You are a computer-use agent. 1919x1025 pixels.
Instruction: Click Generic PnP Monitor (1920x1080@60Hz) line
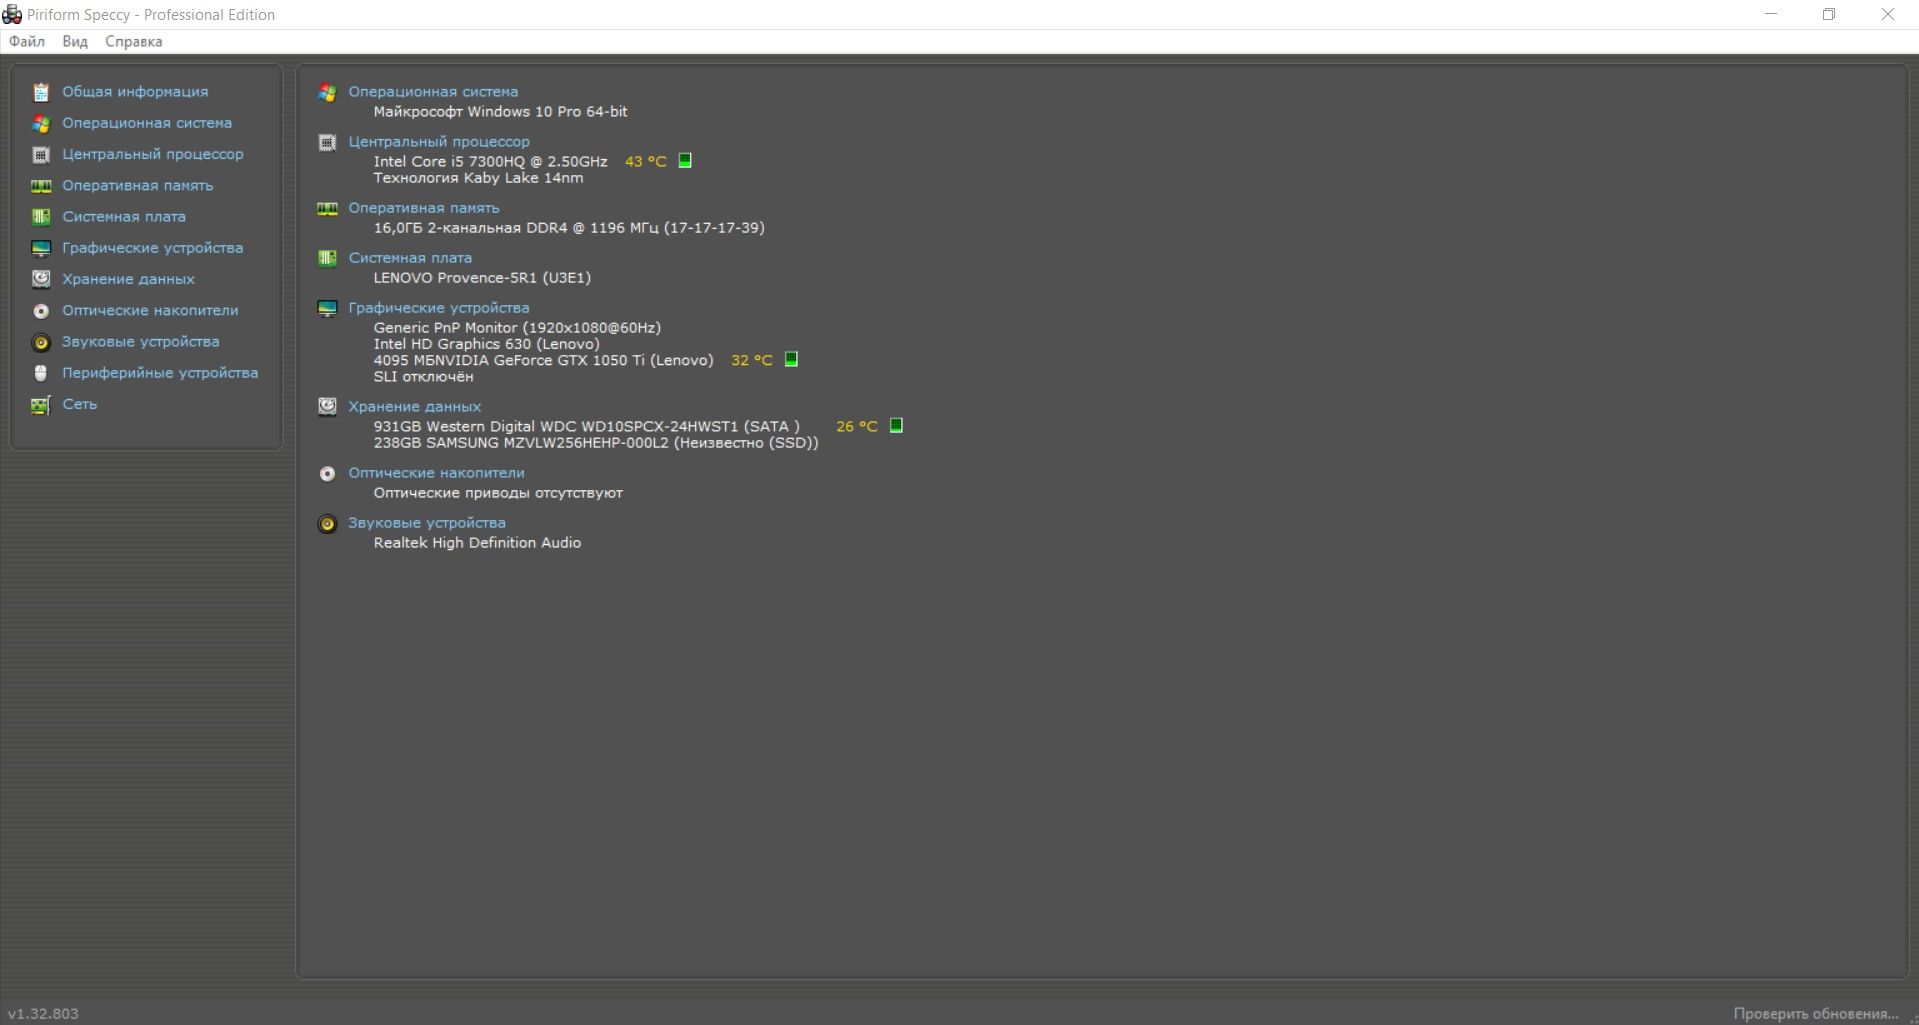(x=517, y=328)
